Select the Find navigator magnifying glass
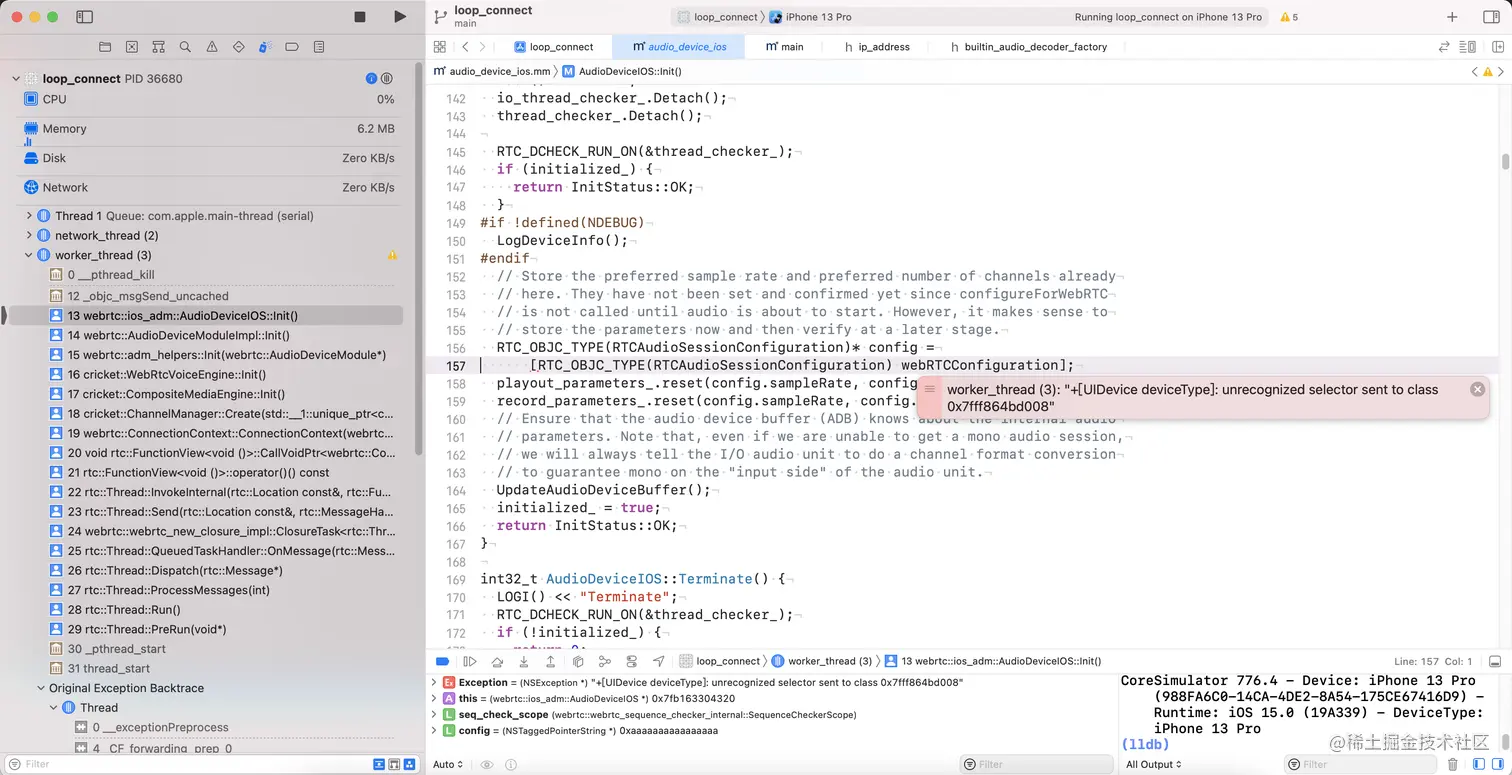The image size is (1512, 775). [185, 46]
